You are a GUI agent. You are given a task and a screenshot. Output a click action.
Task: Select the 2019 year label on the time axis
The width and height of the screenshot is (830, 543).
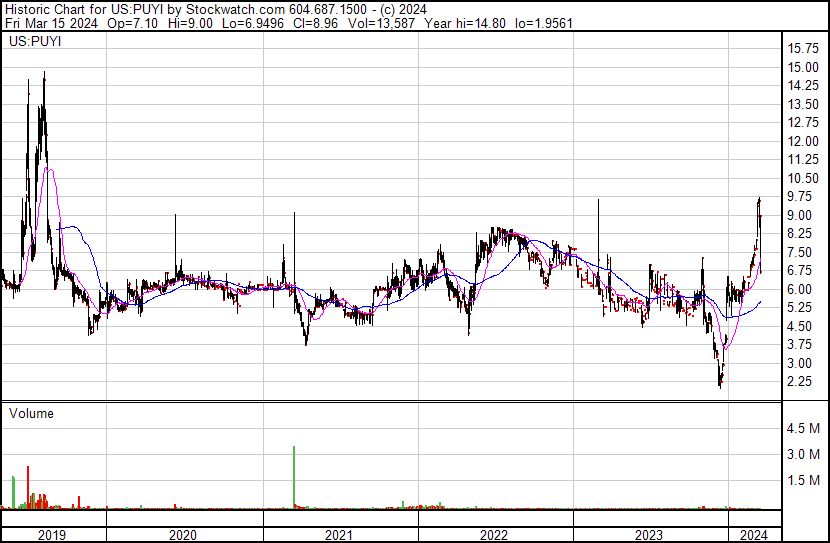point(52,535)
